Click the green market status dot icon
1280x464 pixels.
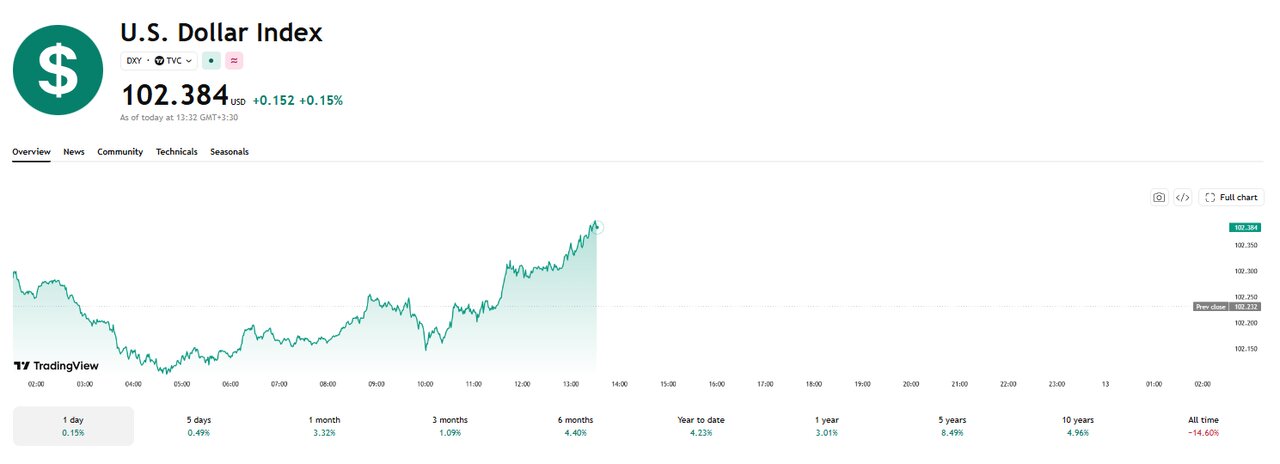(x=211, y=60)
